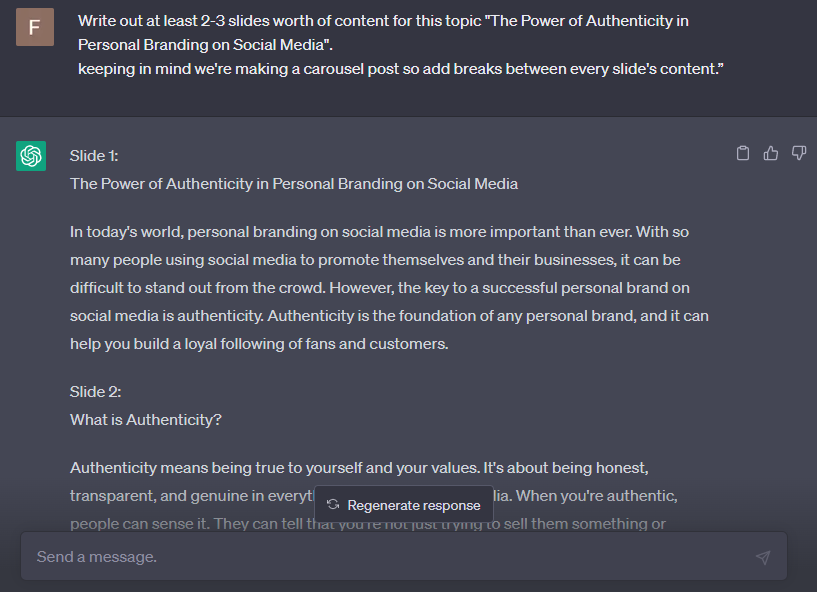Viewport: 817px width, 592px height.
Task: Click the prompt line "keeping in mind we're making"
Action: (x=400, y=69)
